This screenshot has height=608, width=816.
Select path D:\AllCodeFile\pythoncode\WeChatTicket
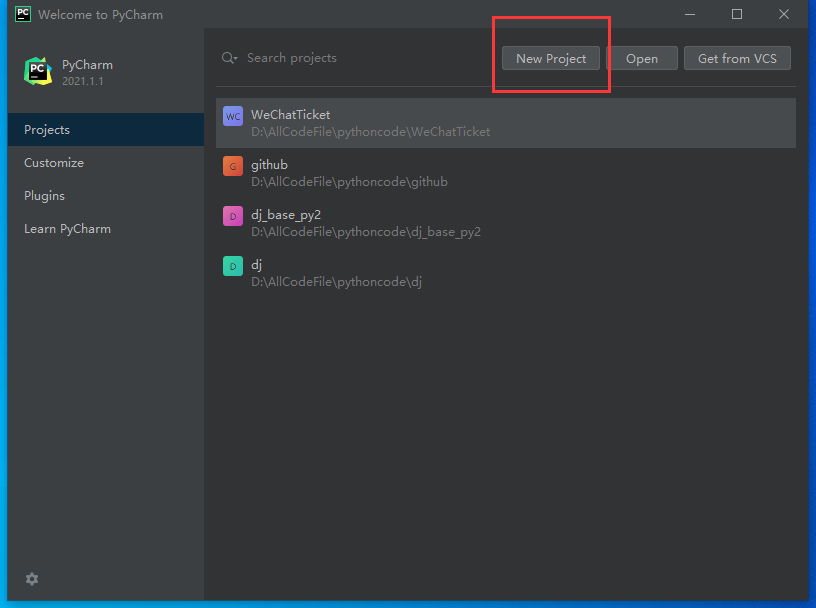pos(371,132)
